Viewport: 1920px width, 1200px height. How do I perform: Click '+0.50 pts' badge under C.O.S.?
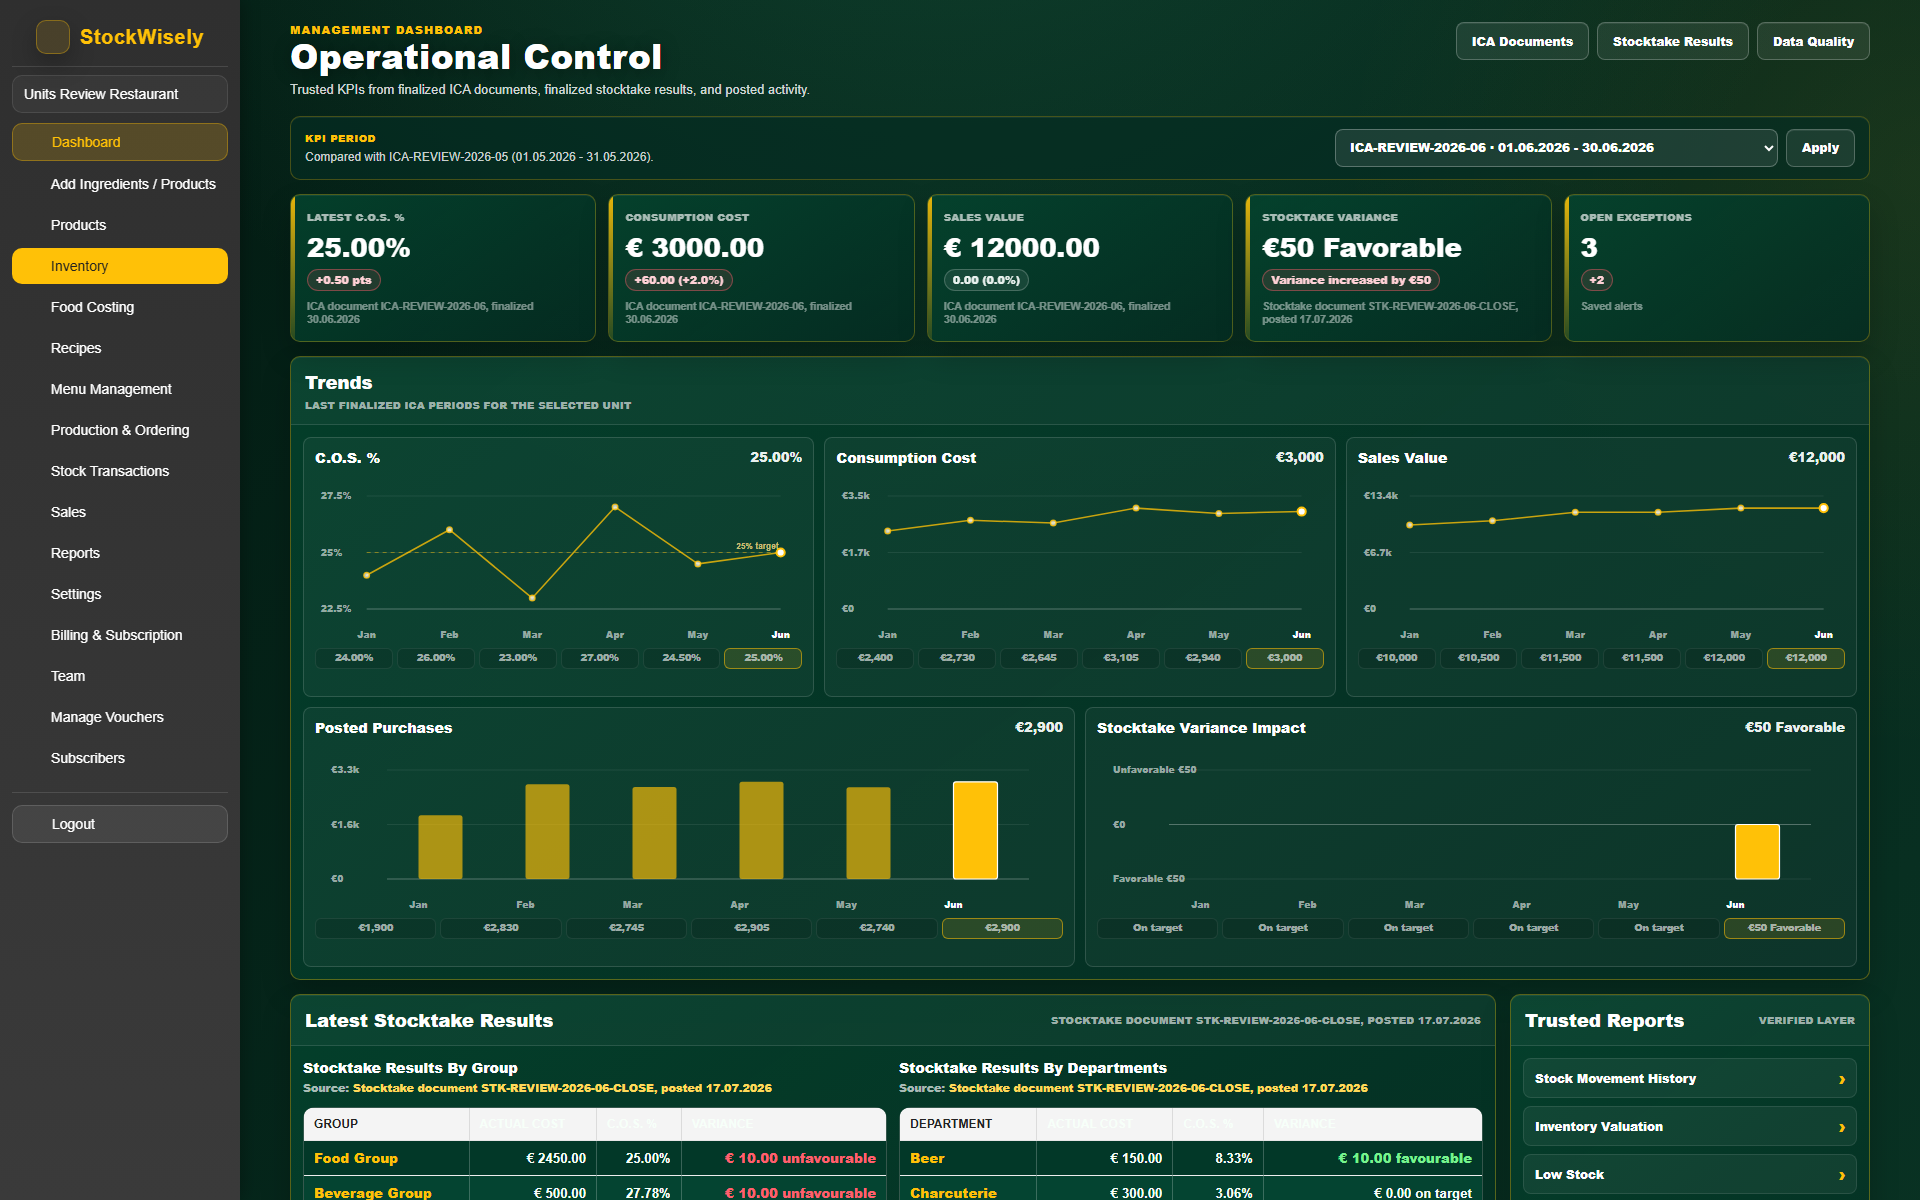pos(344,281)
